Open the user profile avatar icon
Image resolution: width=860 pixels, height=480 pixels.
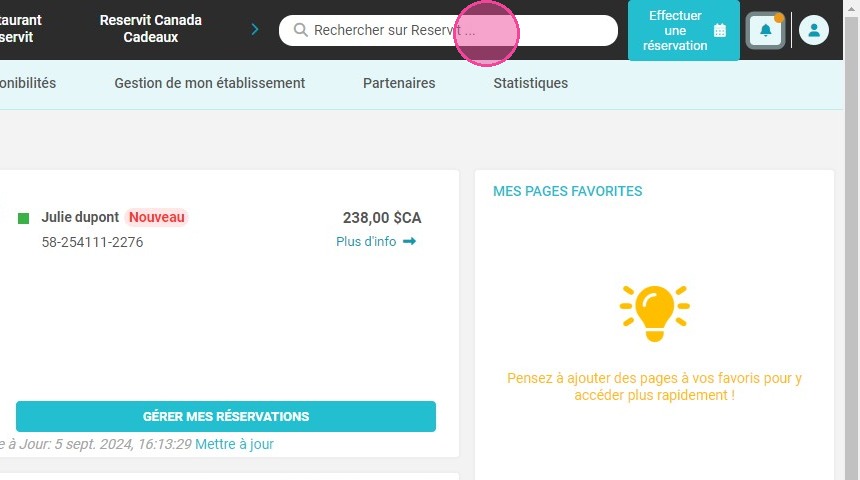click(x=814, y=30)
